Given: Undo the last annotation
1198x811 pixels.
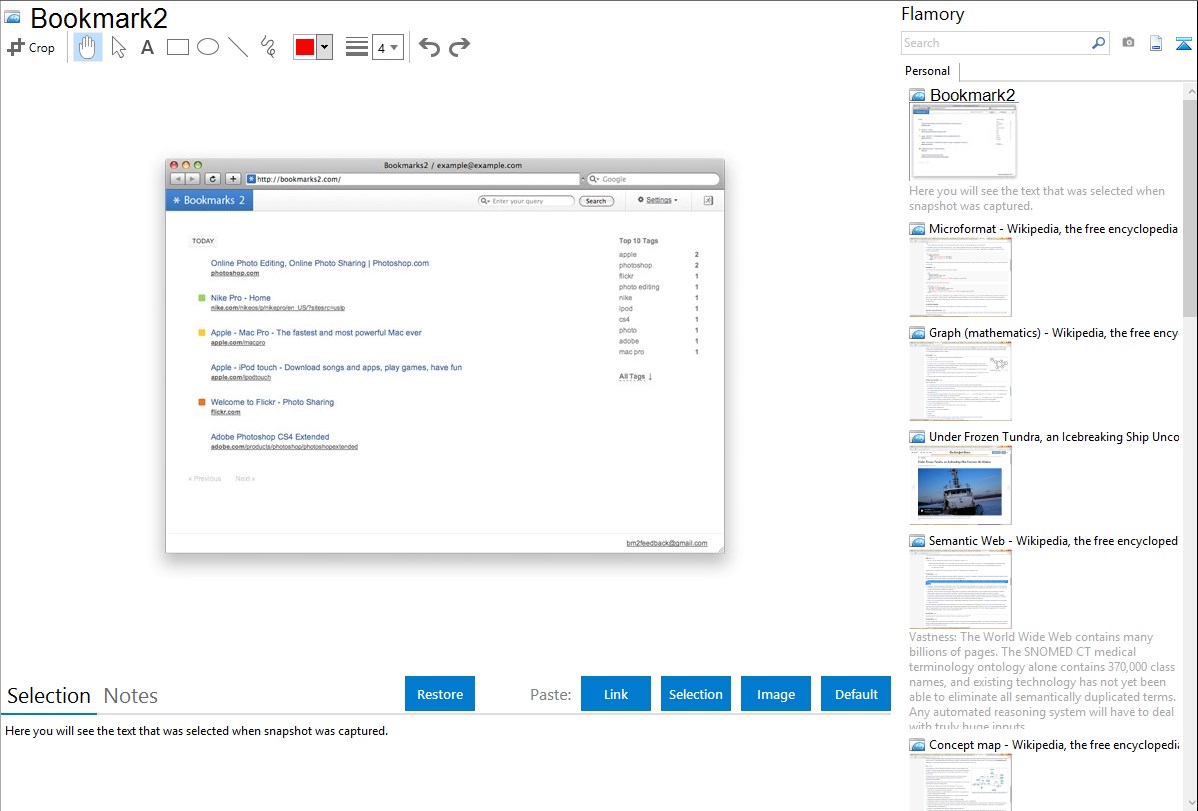Looking at the screenshot, I should (x=429, y=47).
